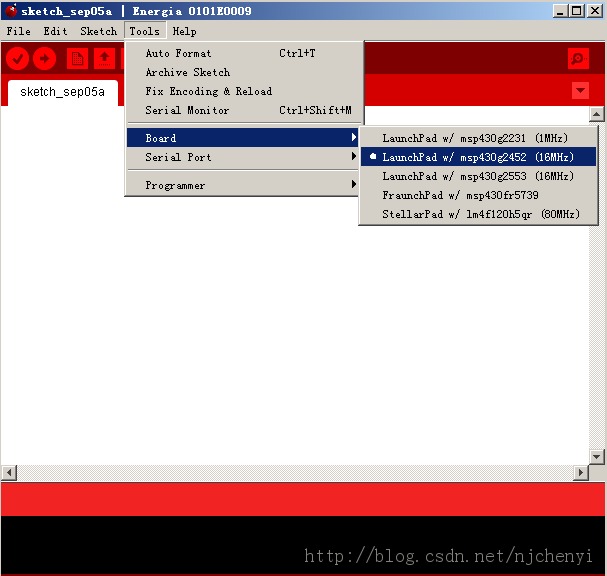This screenshot has width=607, height=576.
Task: Select LaunchPad w/ msp430g2553 (16MHz) board
Action: 478,176
